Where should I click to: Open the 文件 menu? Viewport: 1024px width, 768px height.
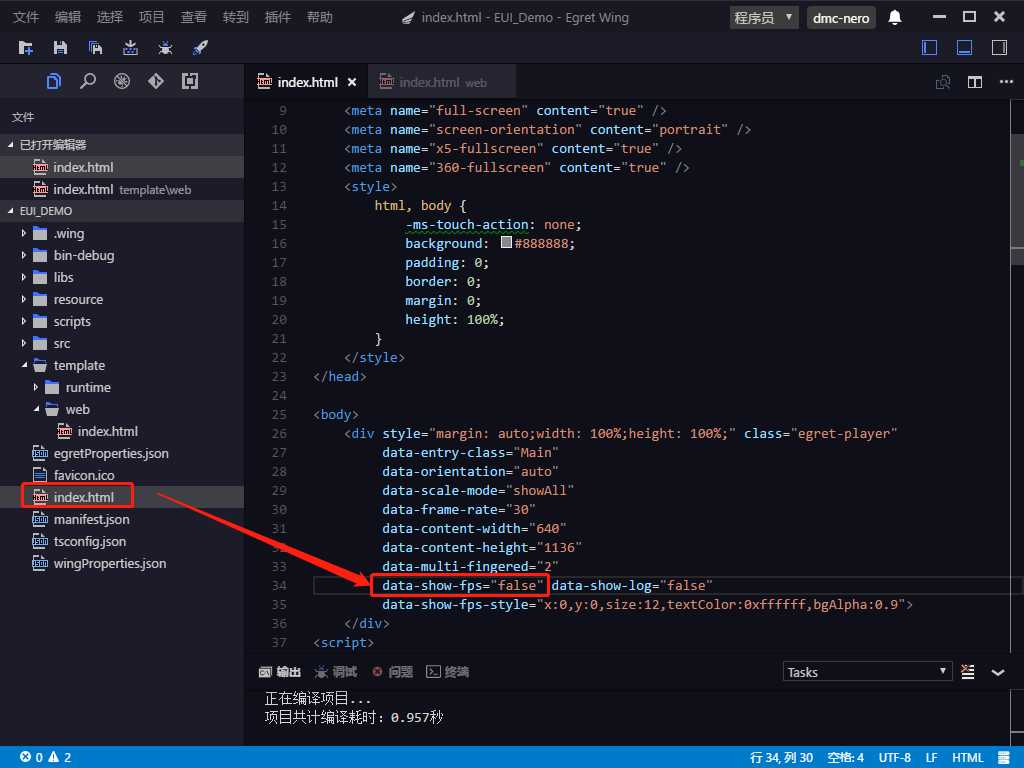point(26,17)
